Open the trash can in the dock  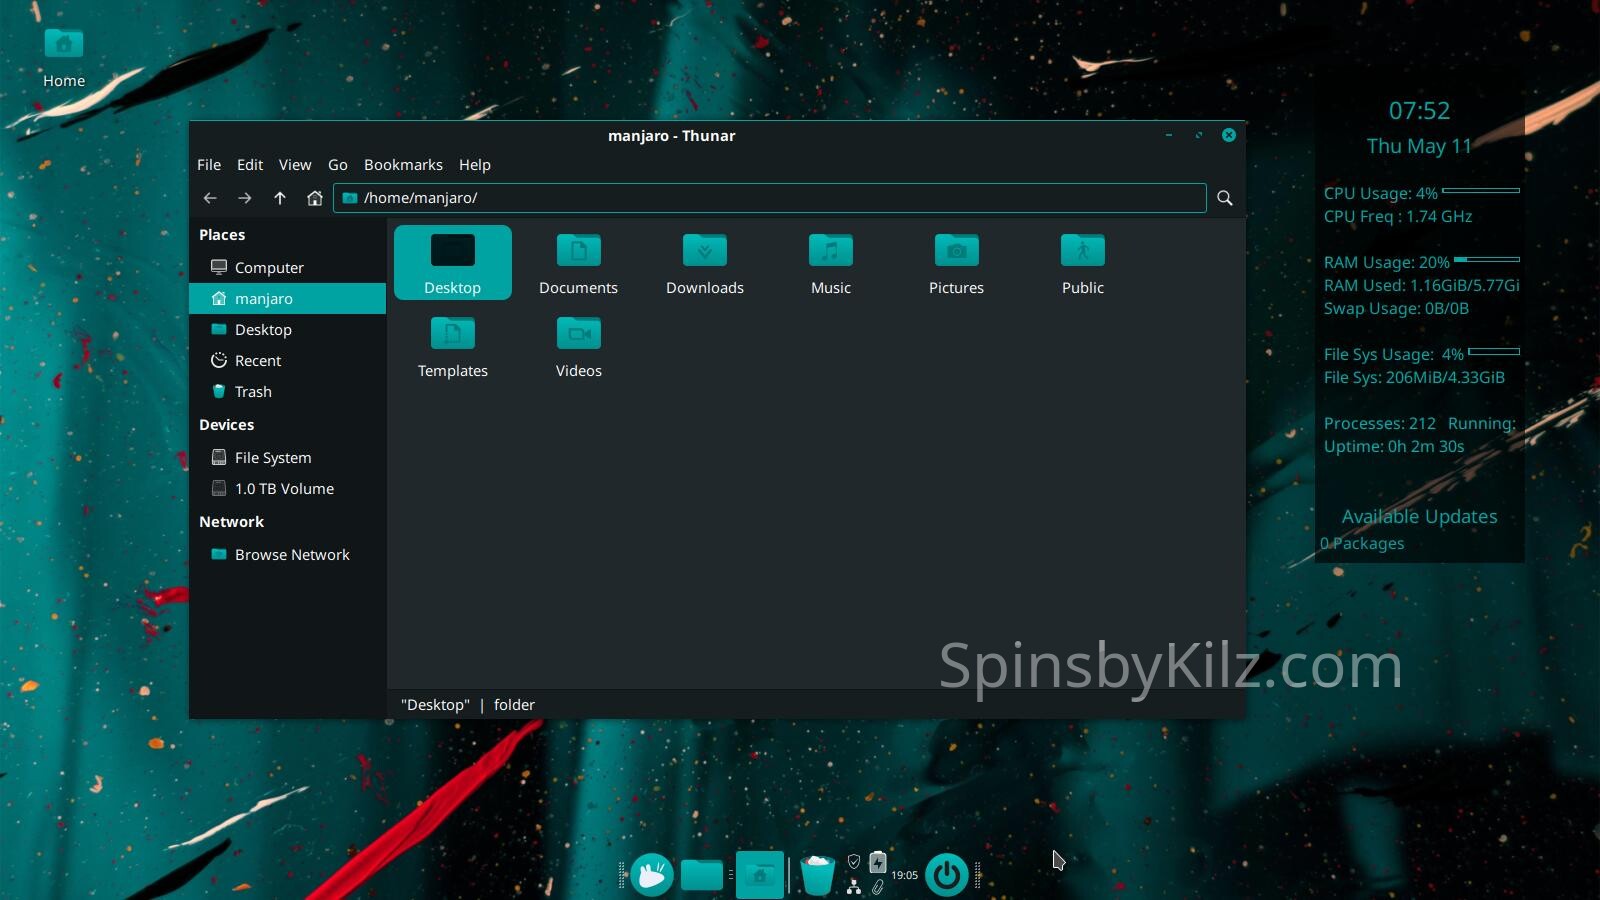point(818,875)
